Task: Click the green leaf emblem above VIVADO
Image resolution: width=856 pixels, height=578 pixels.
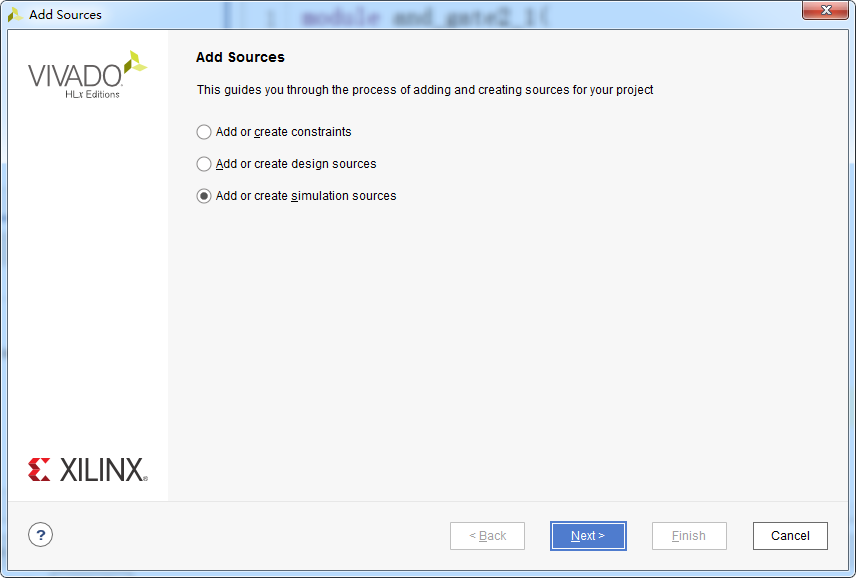Action: [x=135, y=62]
